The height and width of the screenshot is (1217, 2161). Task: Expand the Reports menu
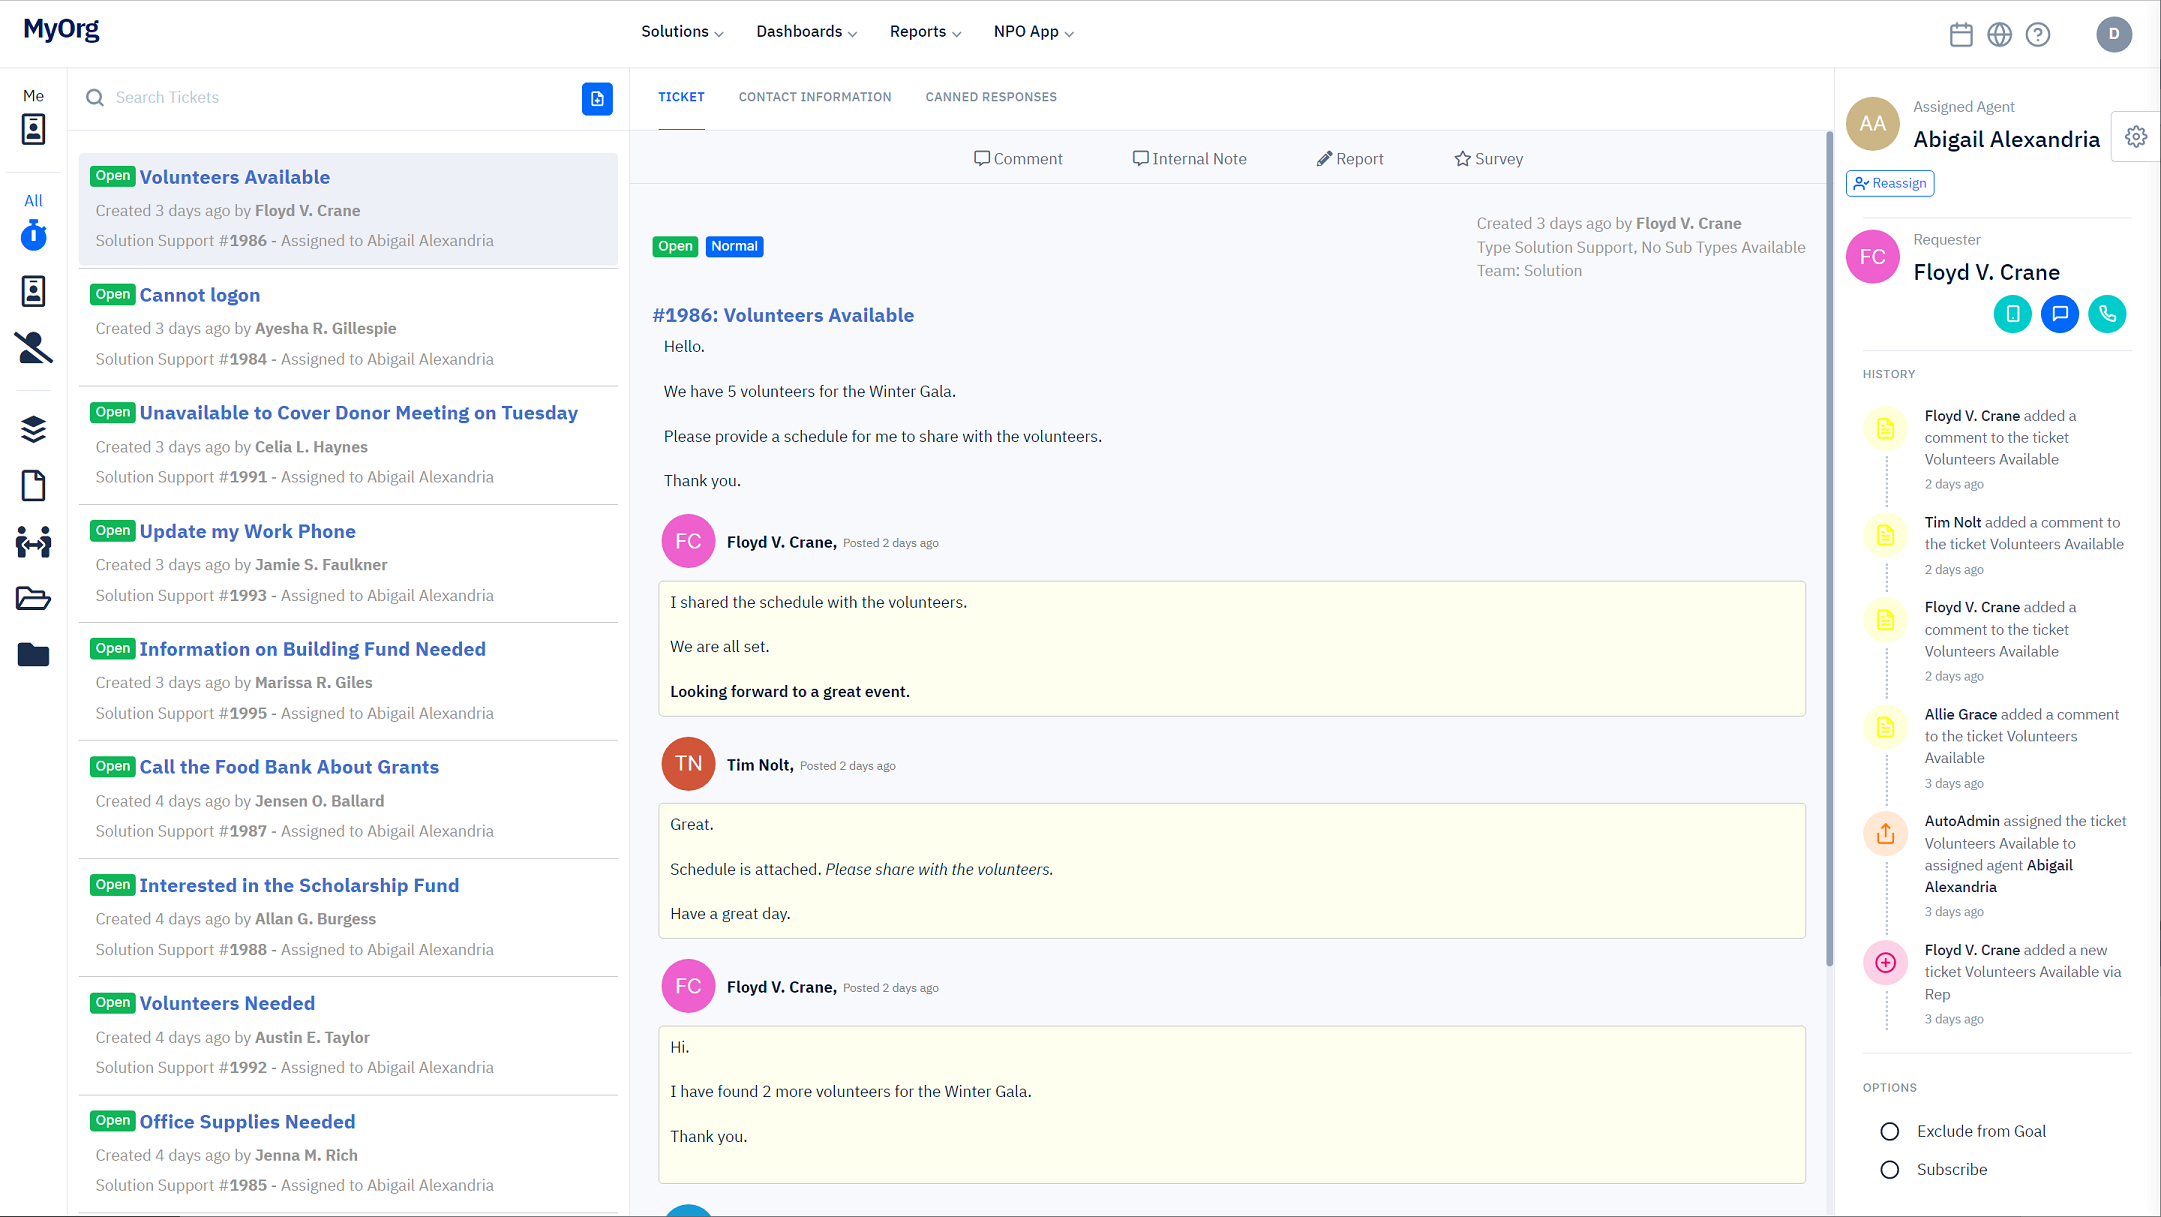pyautogui.click(x=925, y=32)
